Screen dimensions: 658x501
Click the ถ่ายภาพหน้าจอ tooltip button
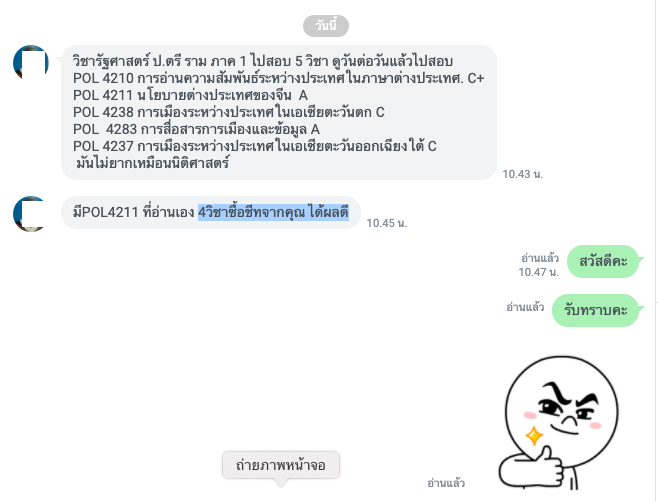[281, 465]
